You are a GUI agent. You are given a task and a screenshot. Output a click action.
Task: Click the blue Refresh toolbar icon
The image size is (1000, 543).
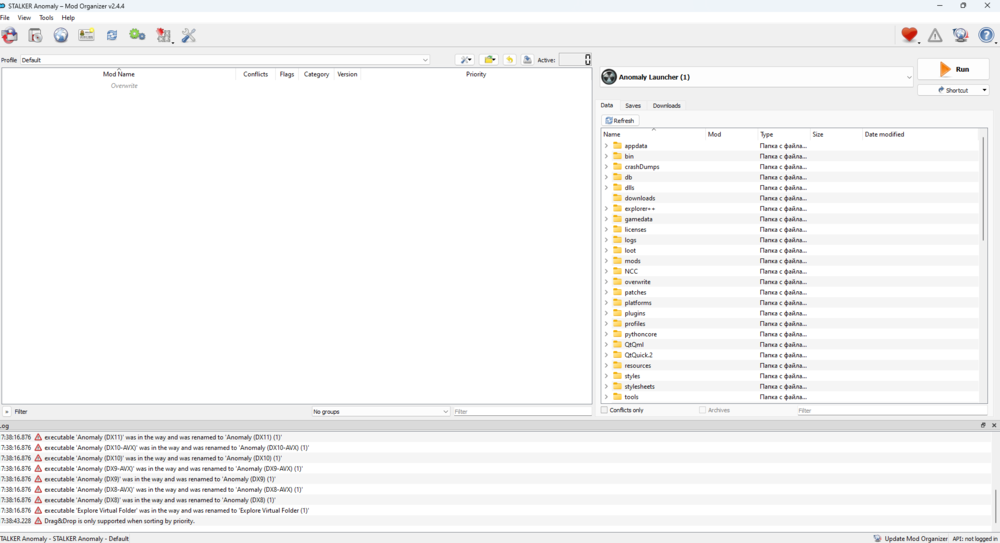(112, 35)
